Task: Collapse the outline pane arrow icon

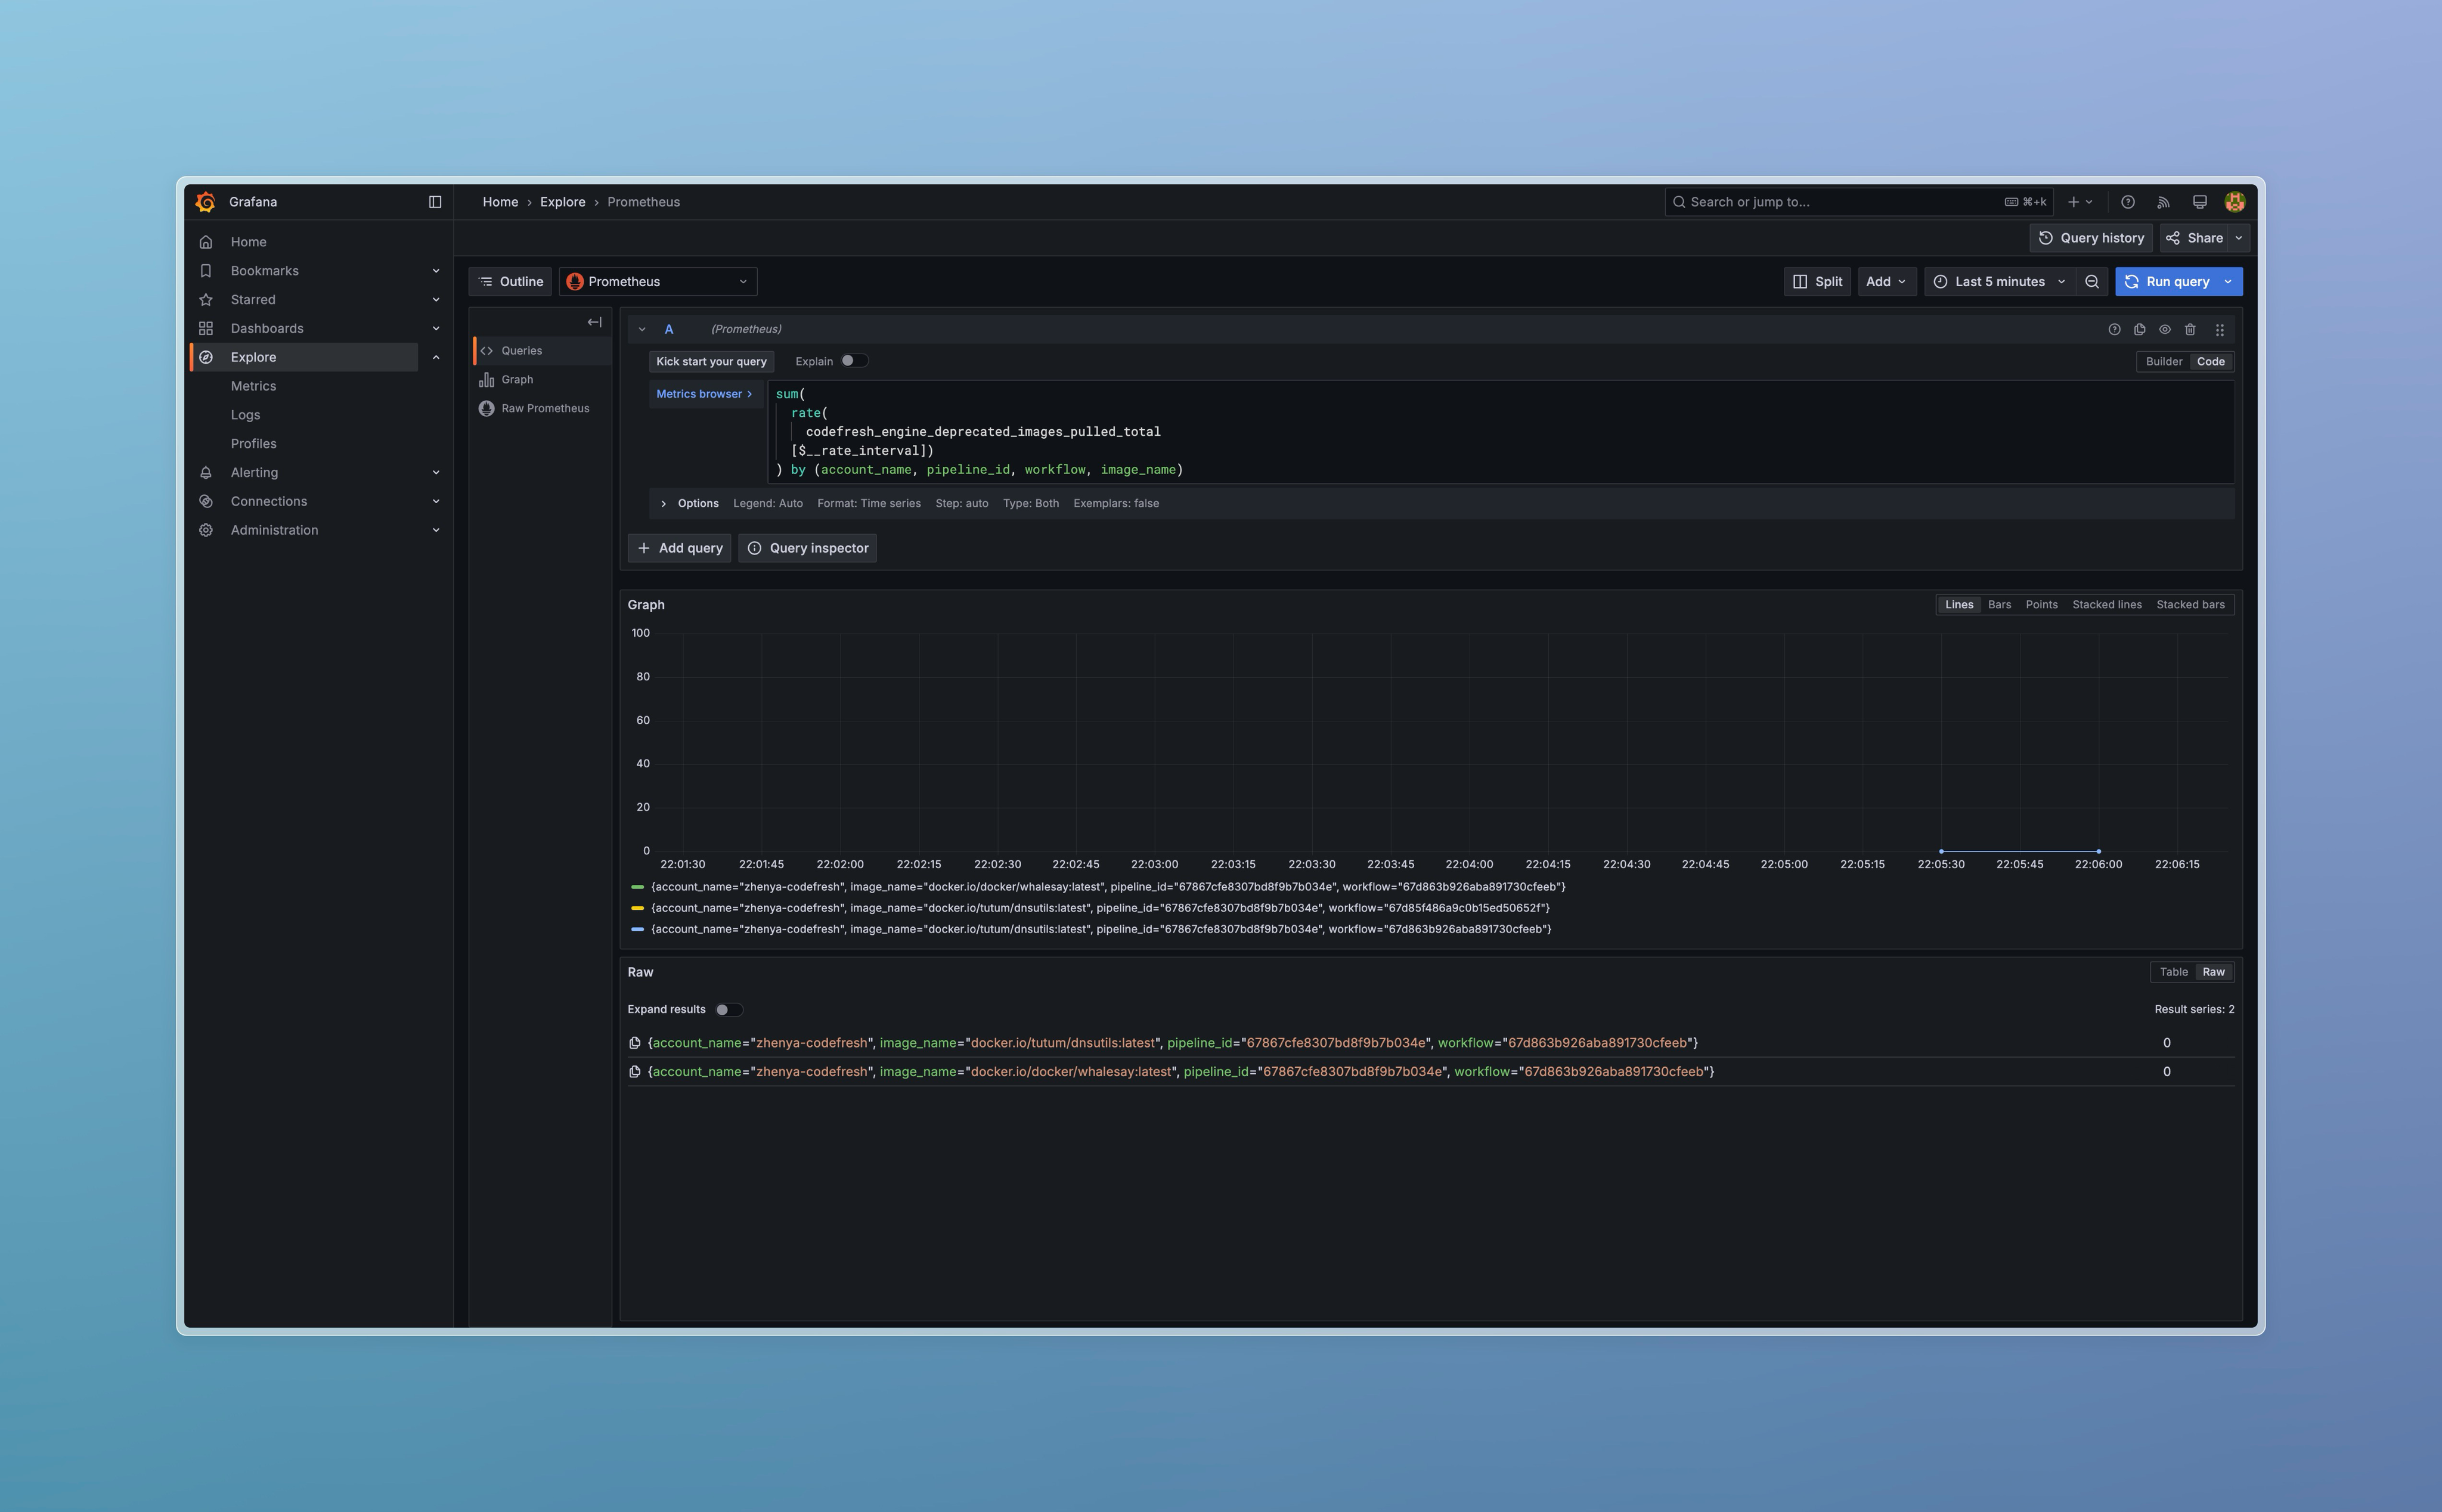Action: click(594, 322)
